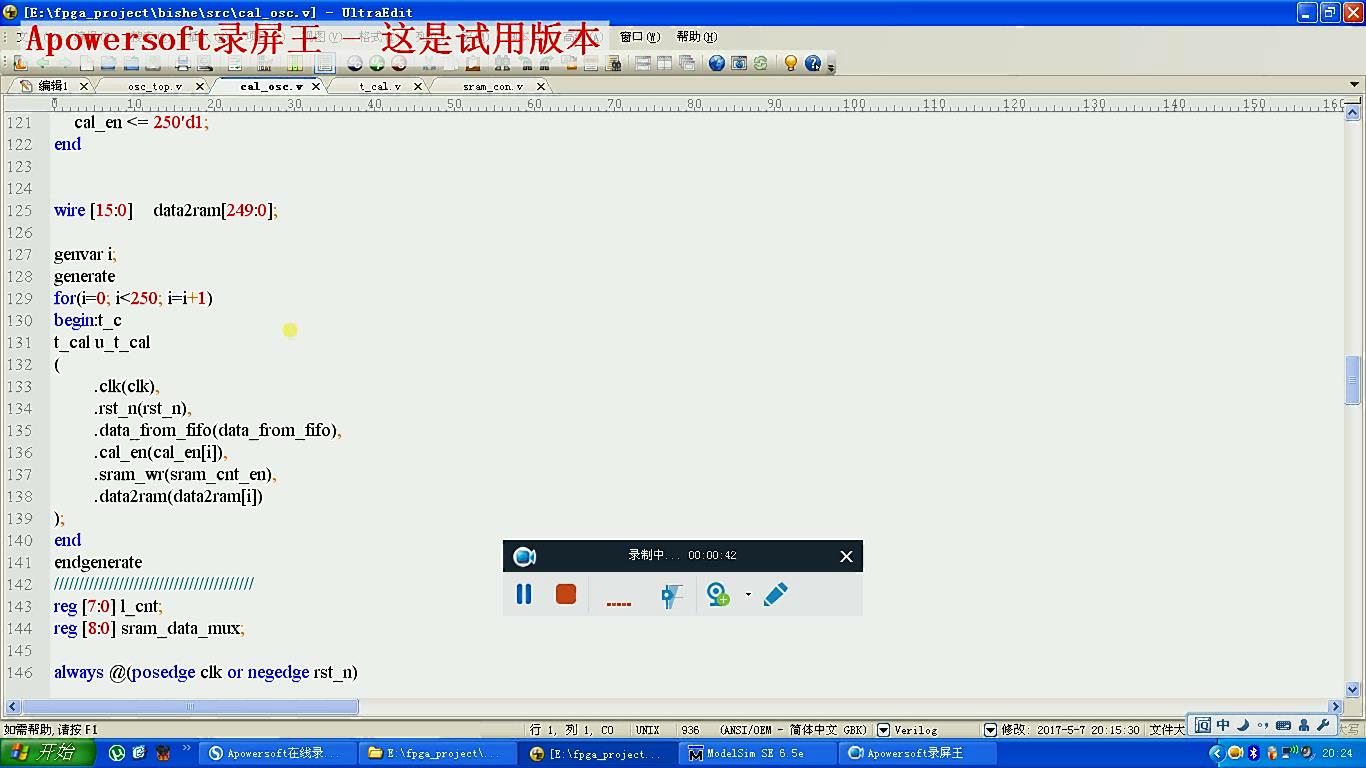The height and width of the screenshot is (768, 1366).
Task: Stop the recording with the red square
Action: tap(566, 594)
